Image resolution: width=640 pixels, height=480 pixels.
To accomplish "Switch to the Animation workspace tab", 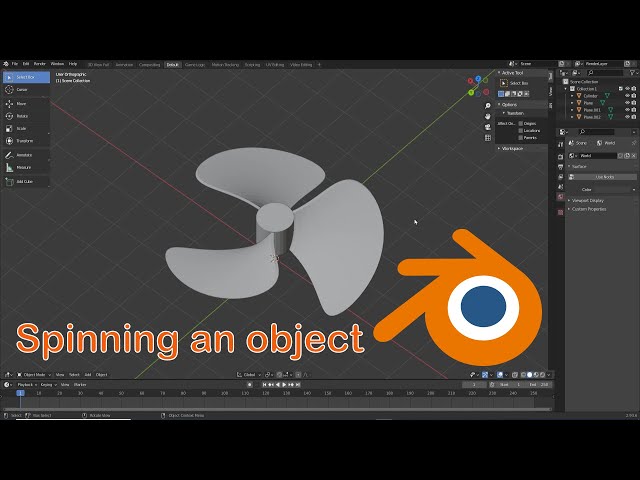I will click(x=124, y=64).
